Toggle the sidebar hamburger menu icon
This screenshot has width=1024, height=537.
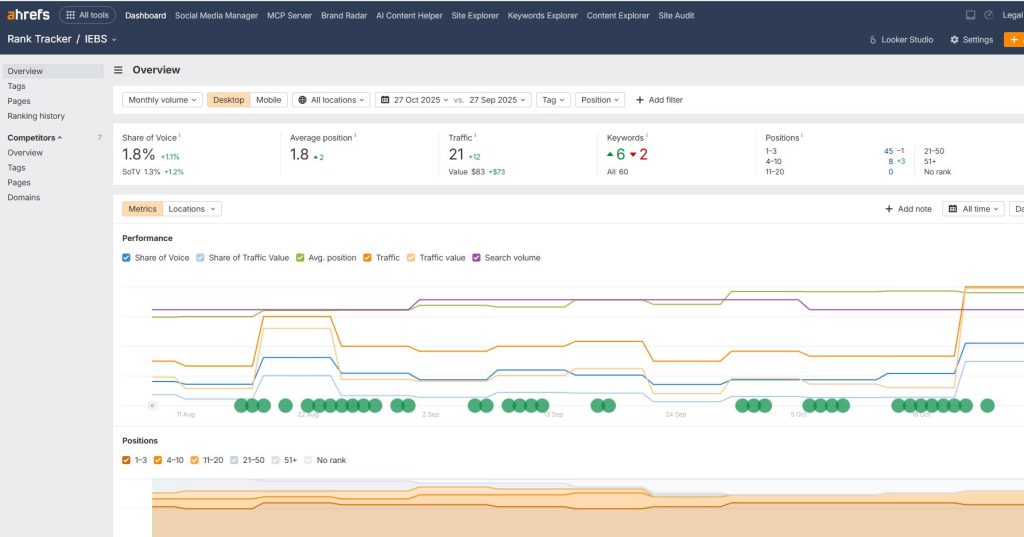click(118, 70)
